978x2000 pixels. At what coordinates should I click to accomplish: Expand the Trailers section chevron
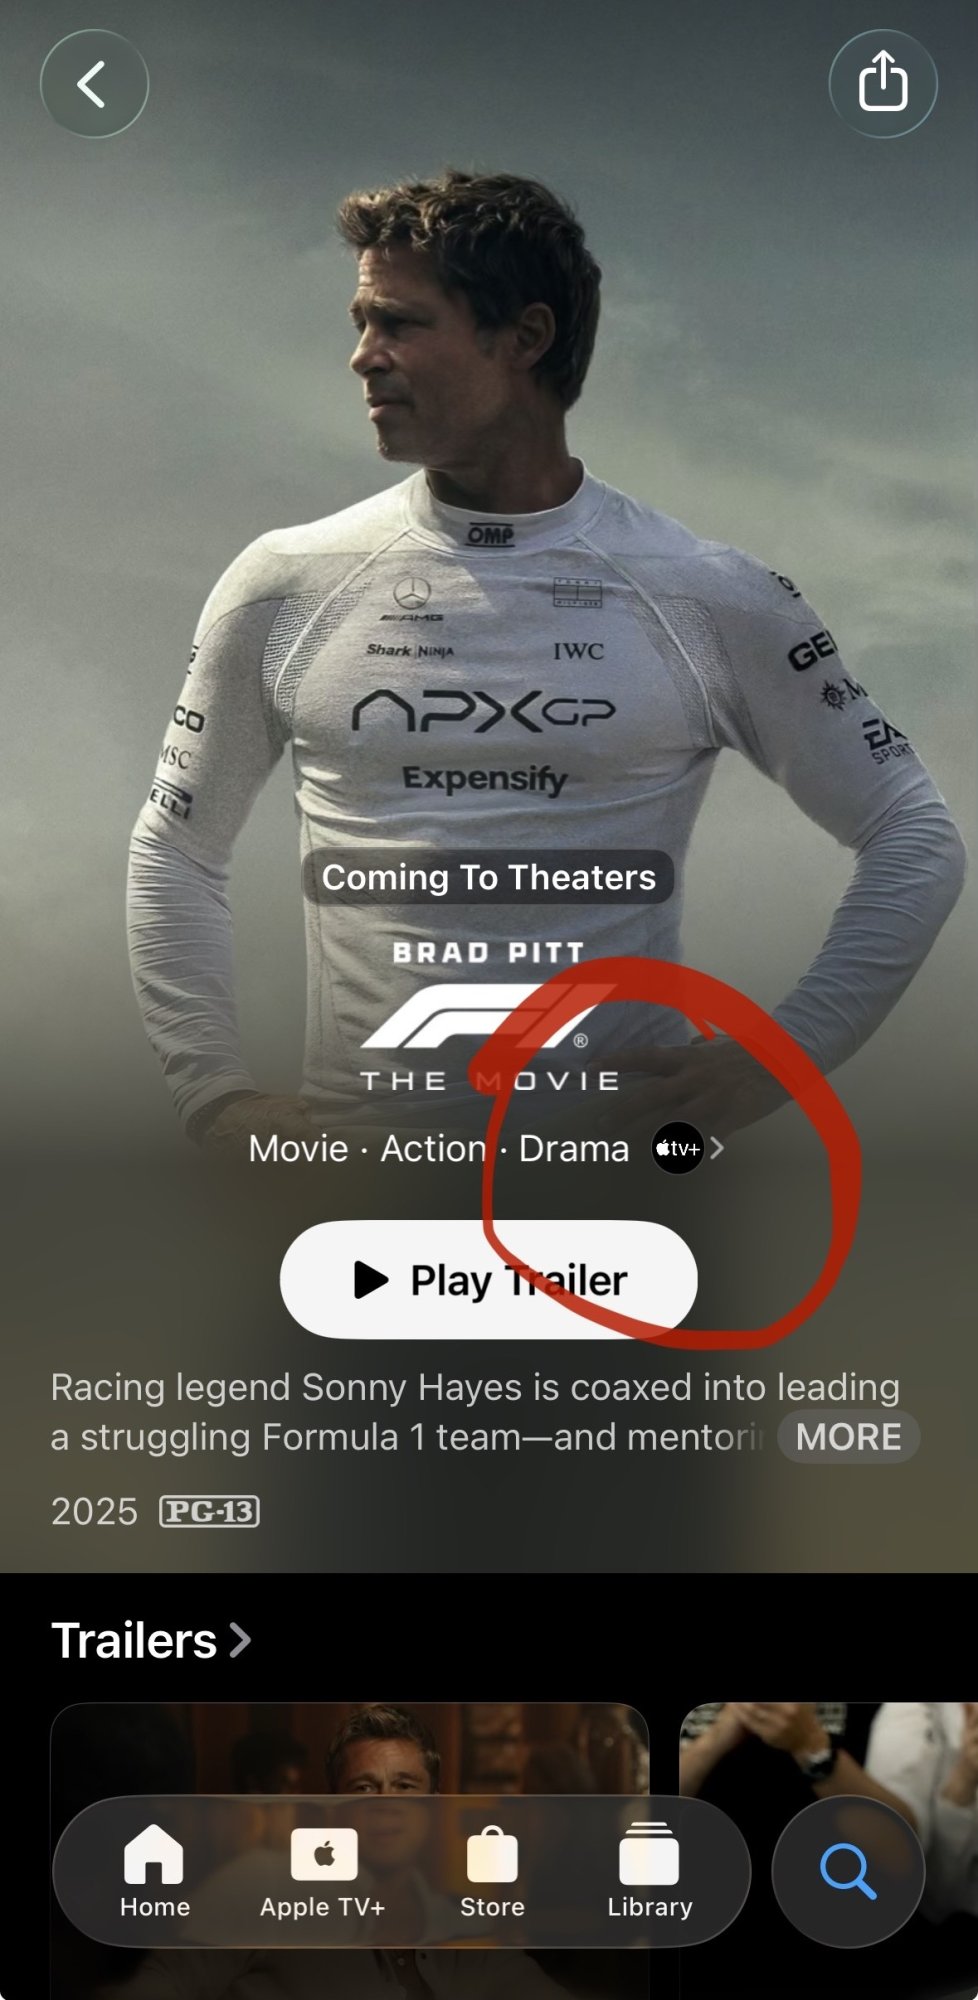point(240,1640)
